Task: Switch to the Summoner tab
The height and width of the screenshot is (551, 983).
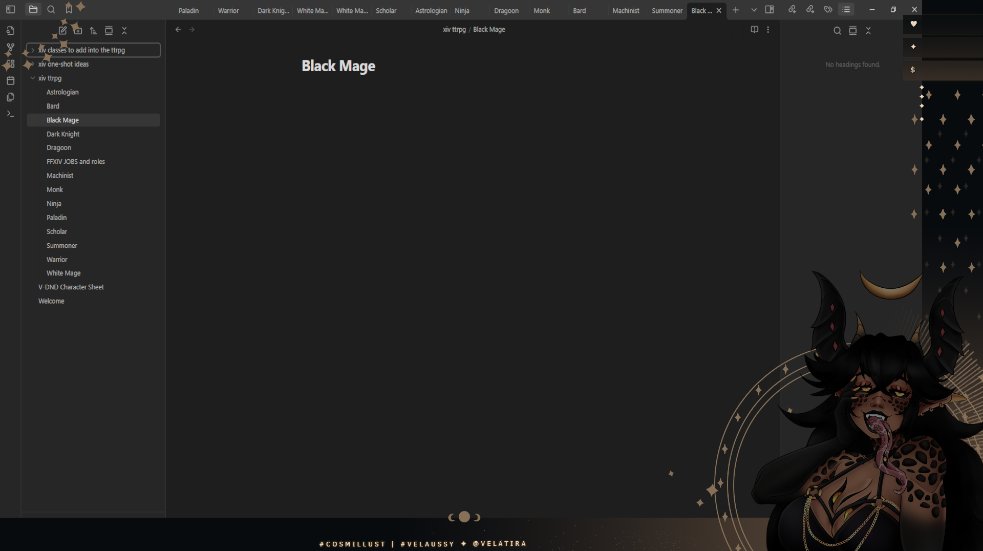Action: click(666, 11)
